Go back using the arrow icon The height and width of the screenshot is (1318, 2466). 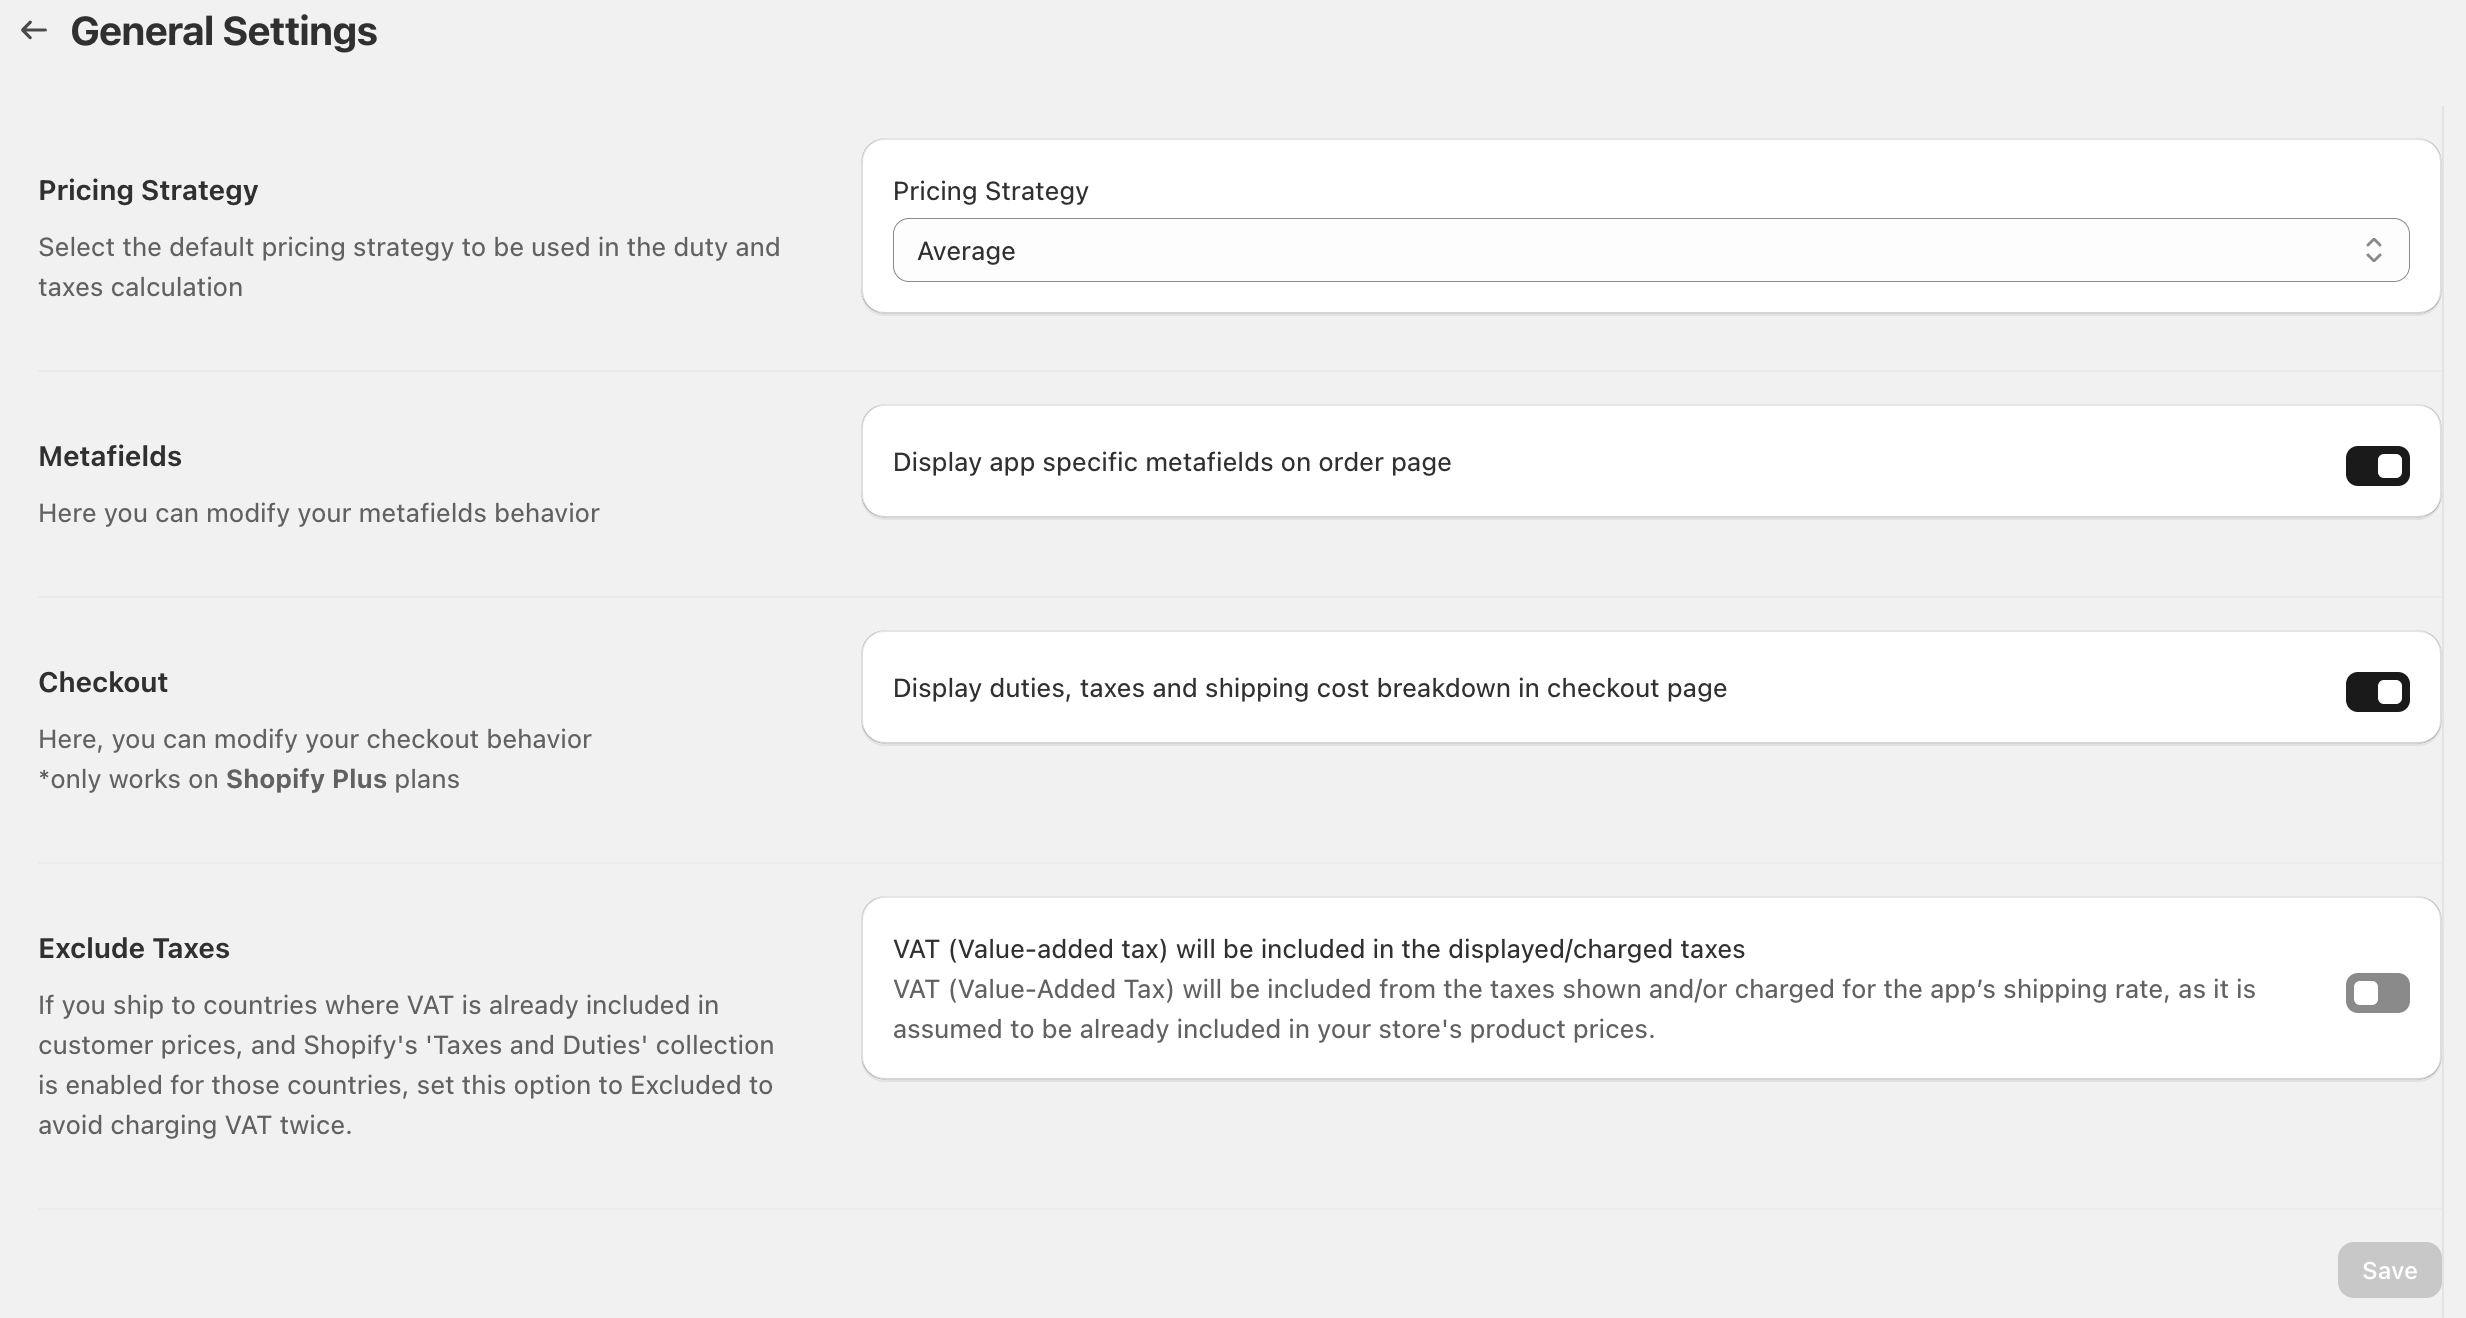click(x=34, y=31)
